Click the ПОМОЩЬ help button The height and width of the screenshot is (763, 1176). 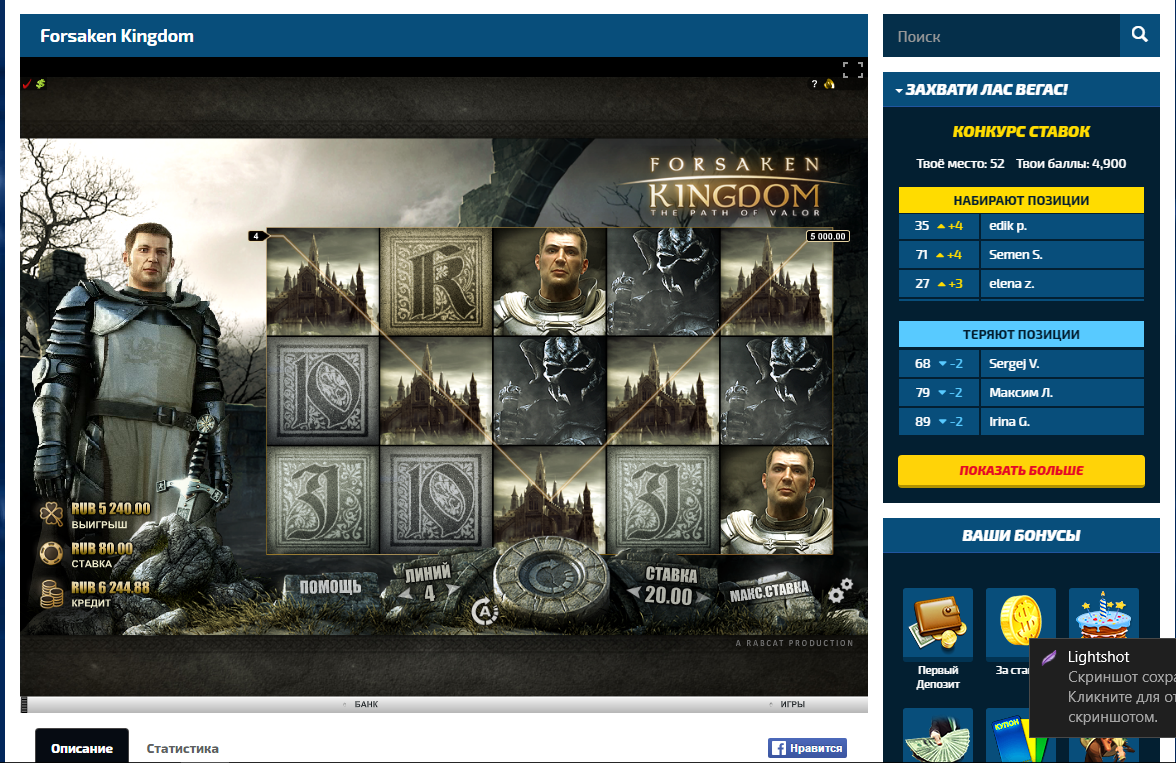330,587
